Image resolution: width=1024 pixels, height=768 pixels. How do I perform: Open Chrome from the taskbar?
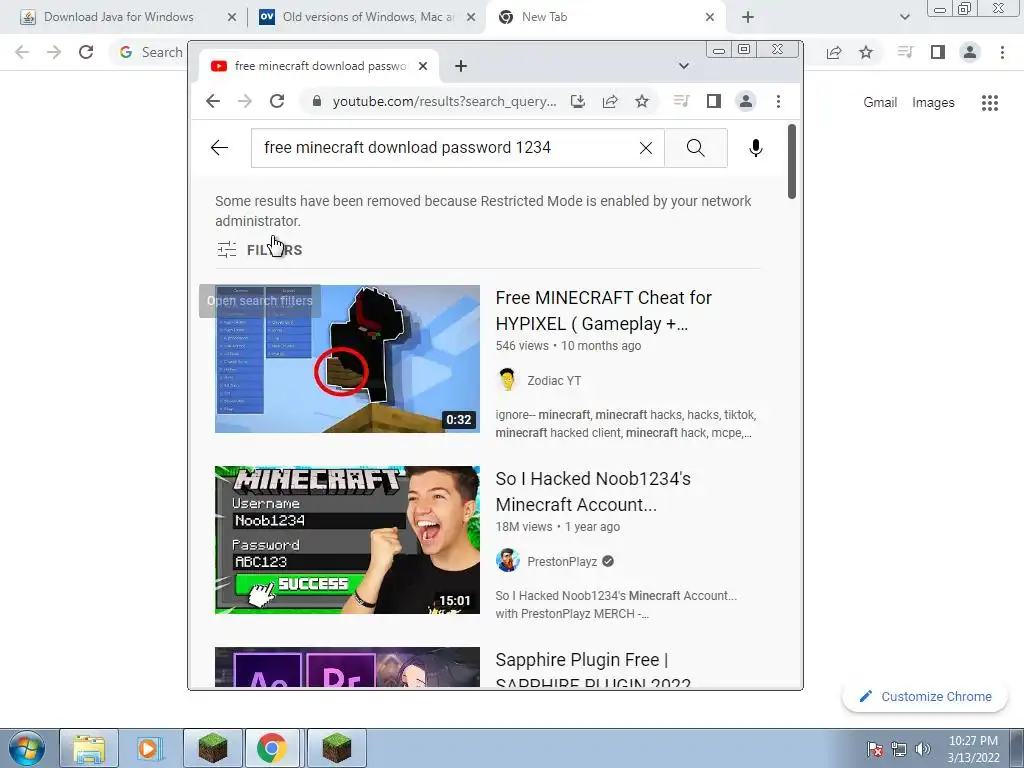272,748
